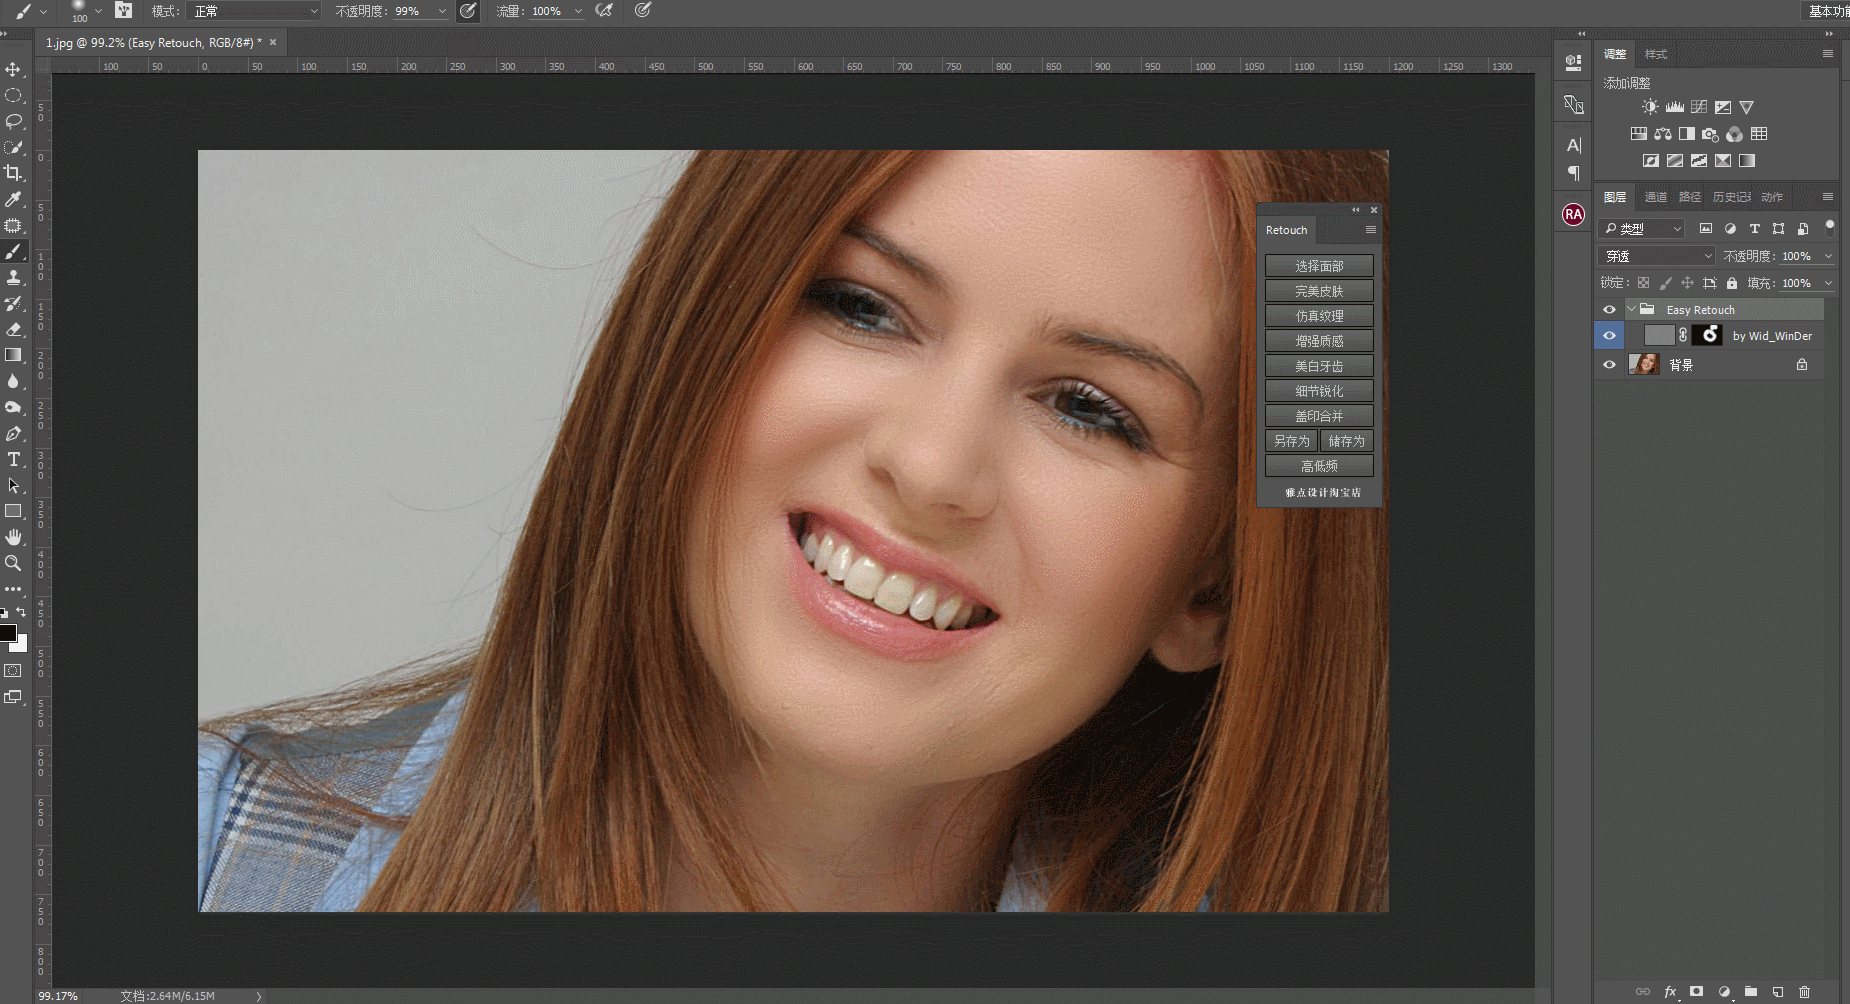Screen dimensions: 1850x1004
Task: Toggle visibility of the by Wid_WinDer layer
Action: [1609, 335]
